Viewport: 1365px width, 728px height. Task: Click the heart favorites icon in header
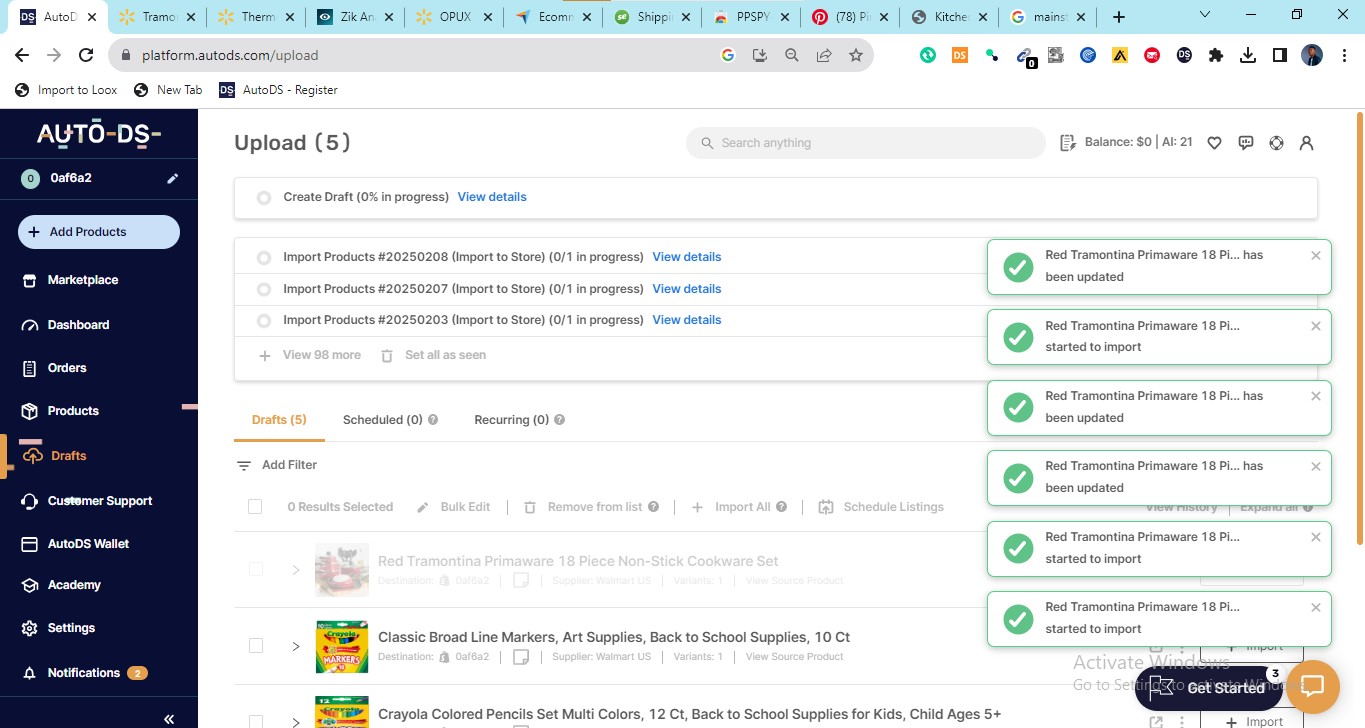[x=1214, y=143]
